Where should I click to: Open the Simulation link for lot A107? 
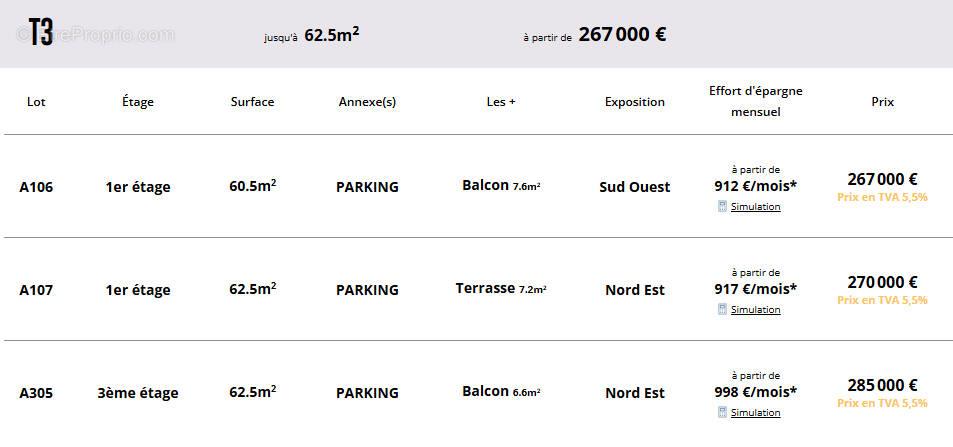pos(755,310)
